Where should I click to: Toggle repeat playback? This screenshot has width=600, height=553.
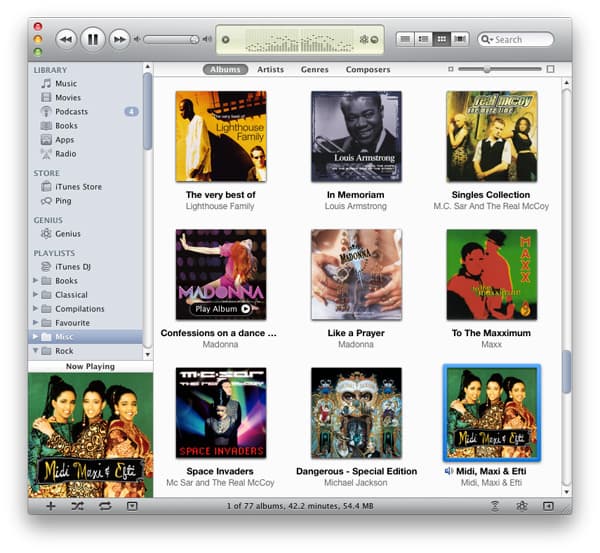tap(105, 506)
